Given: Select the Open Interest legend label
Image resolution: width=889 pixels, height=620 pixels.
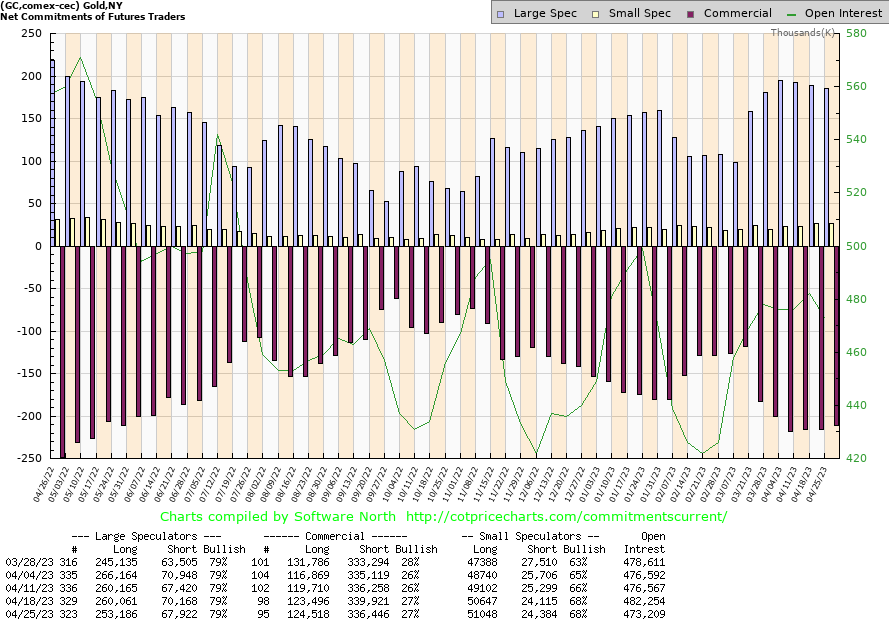Looking at the screenshot, I should (x=844, y=14).
